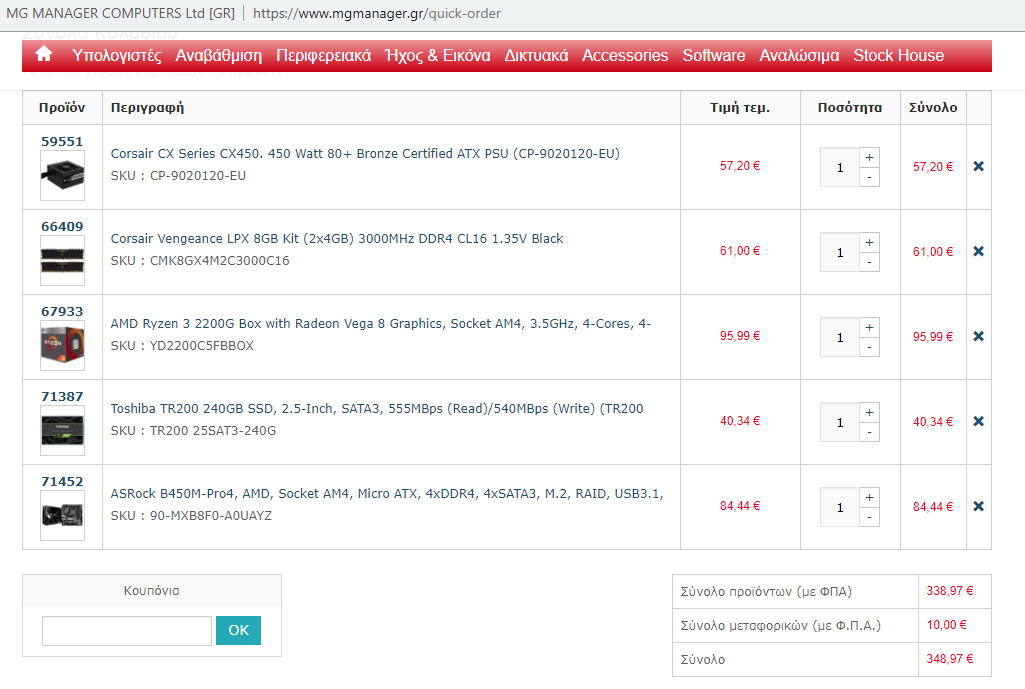
Task: Delete the ASRock B450M-Pro4 row
Action: coord(979,506)
